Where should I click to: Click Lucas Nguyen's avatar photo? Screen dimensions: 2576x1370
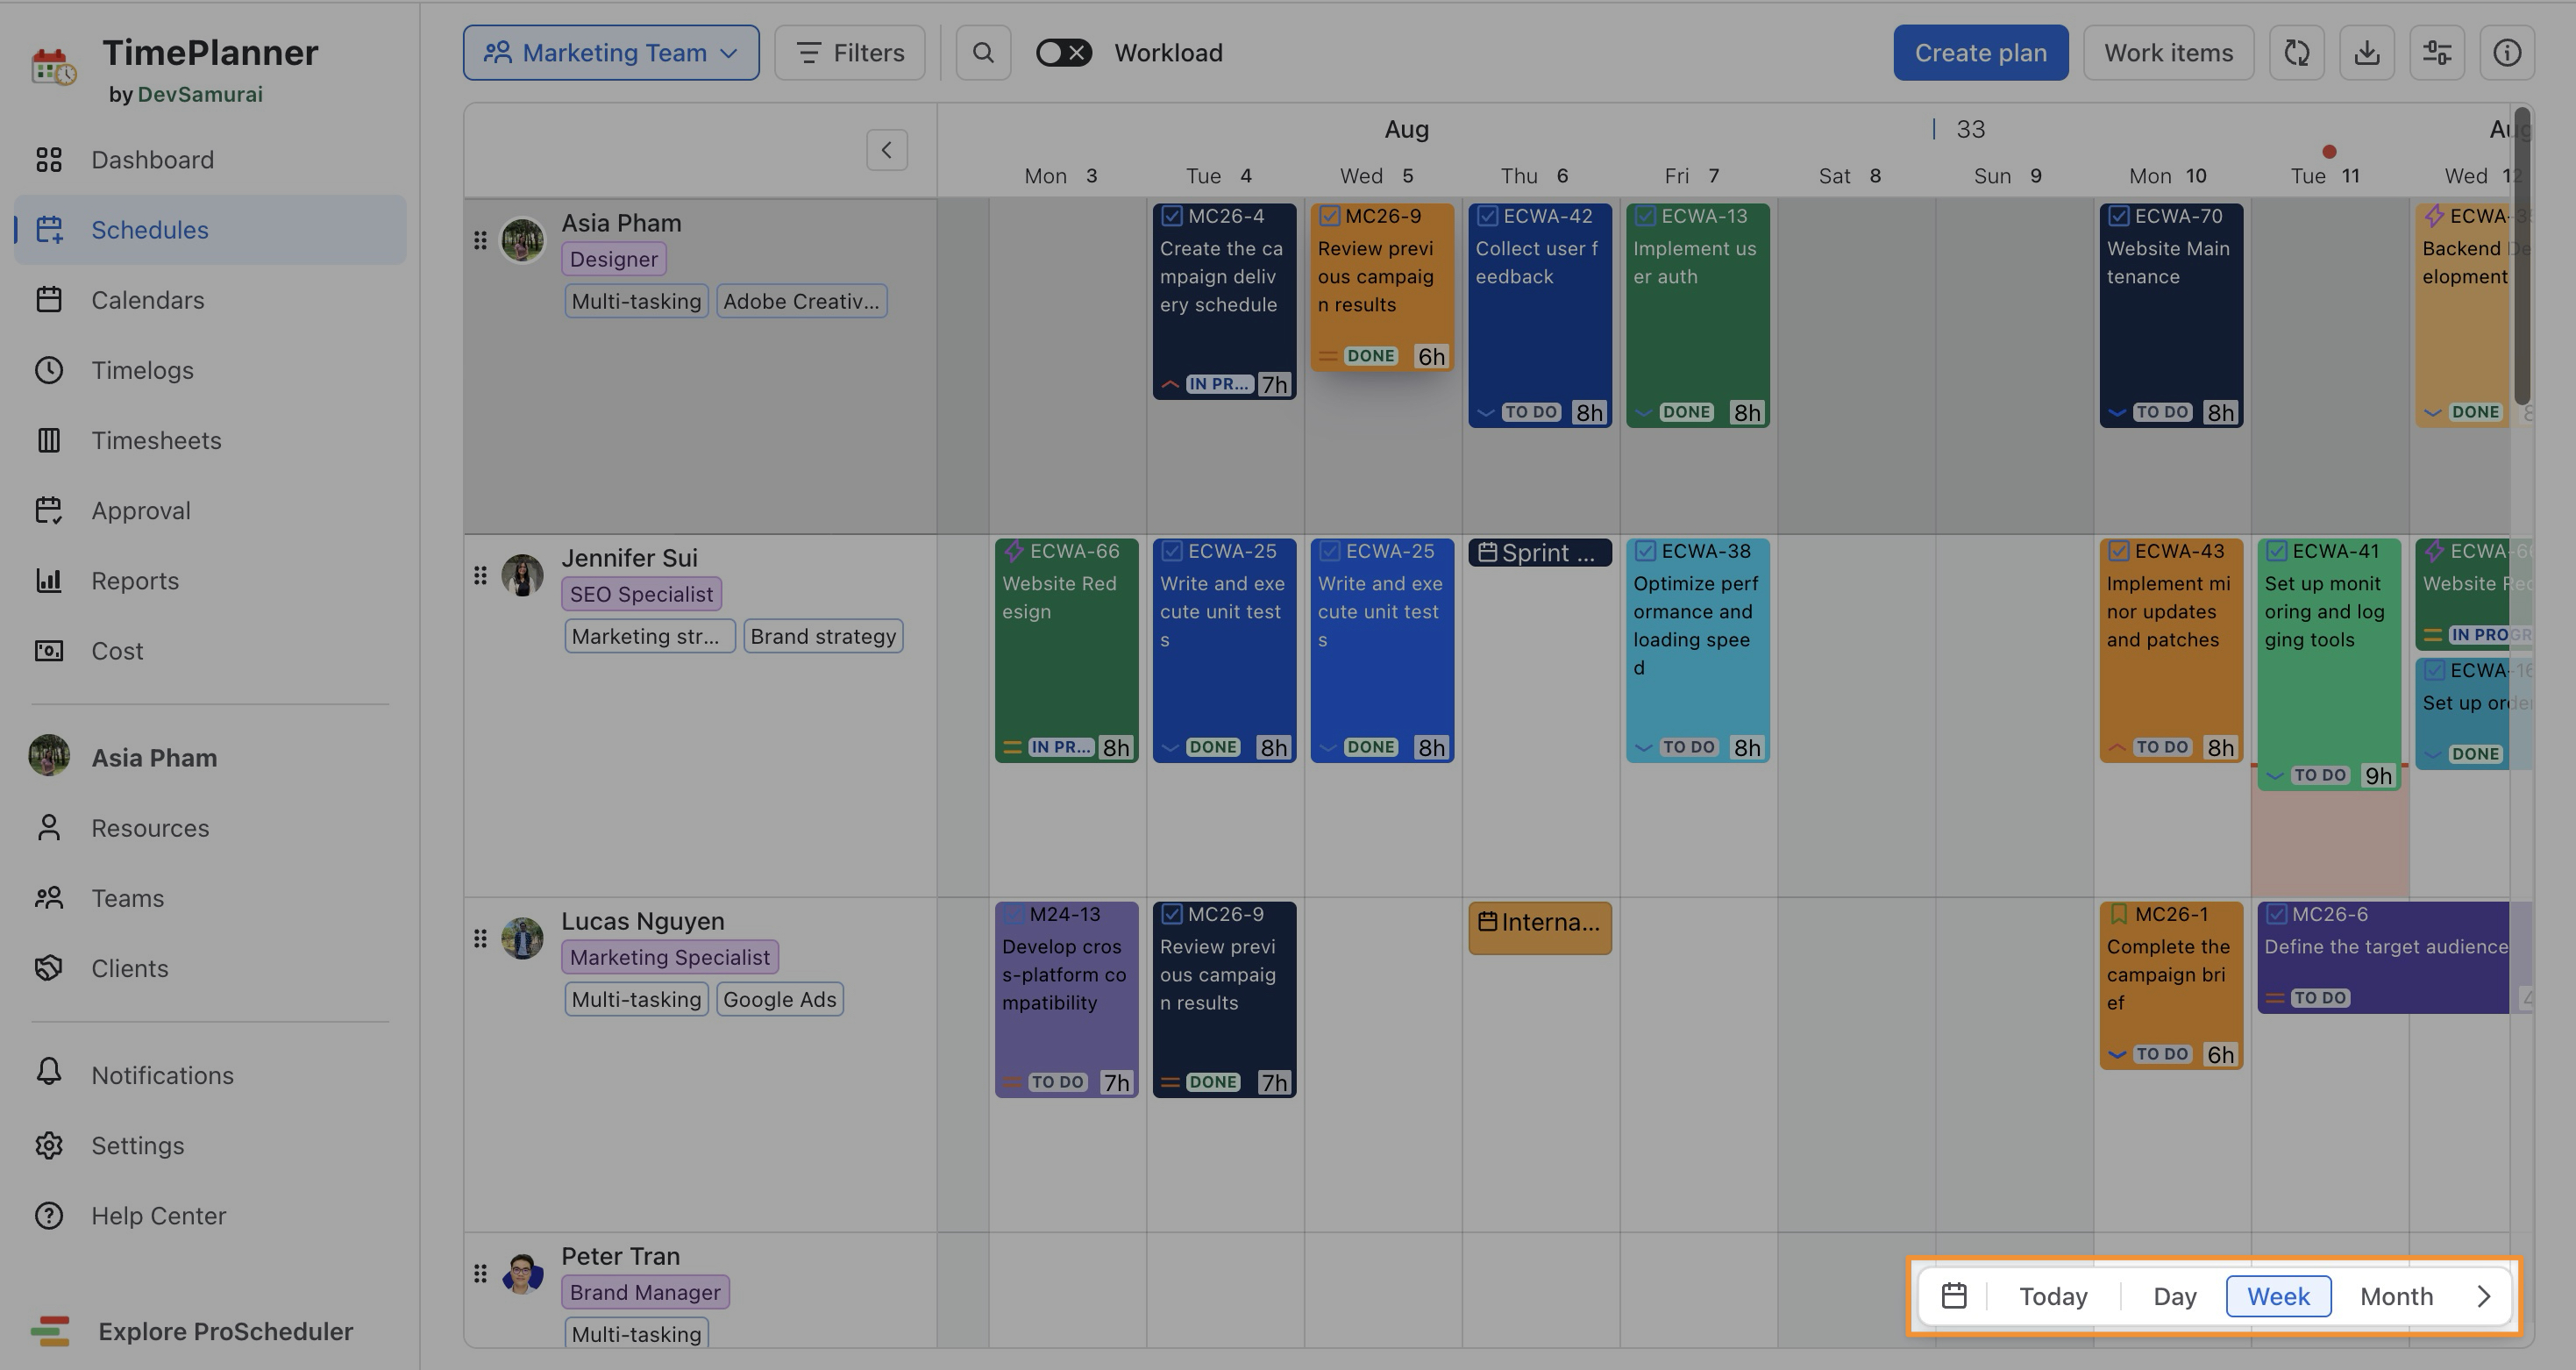tap(522, 938)
